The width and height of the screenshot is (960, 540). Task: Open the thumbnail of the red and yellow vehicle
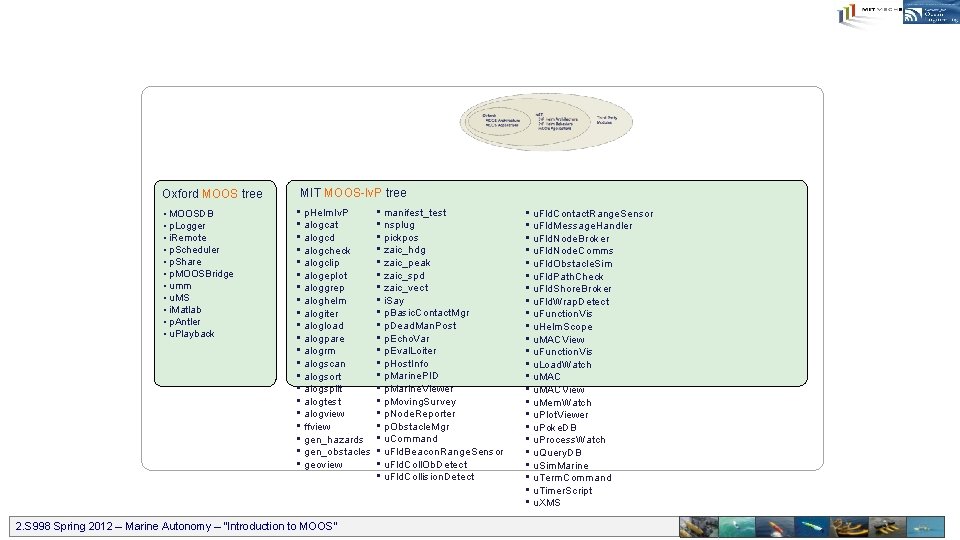pos(774,527)
